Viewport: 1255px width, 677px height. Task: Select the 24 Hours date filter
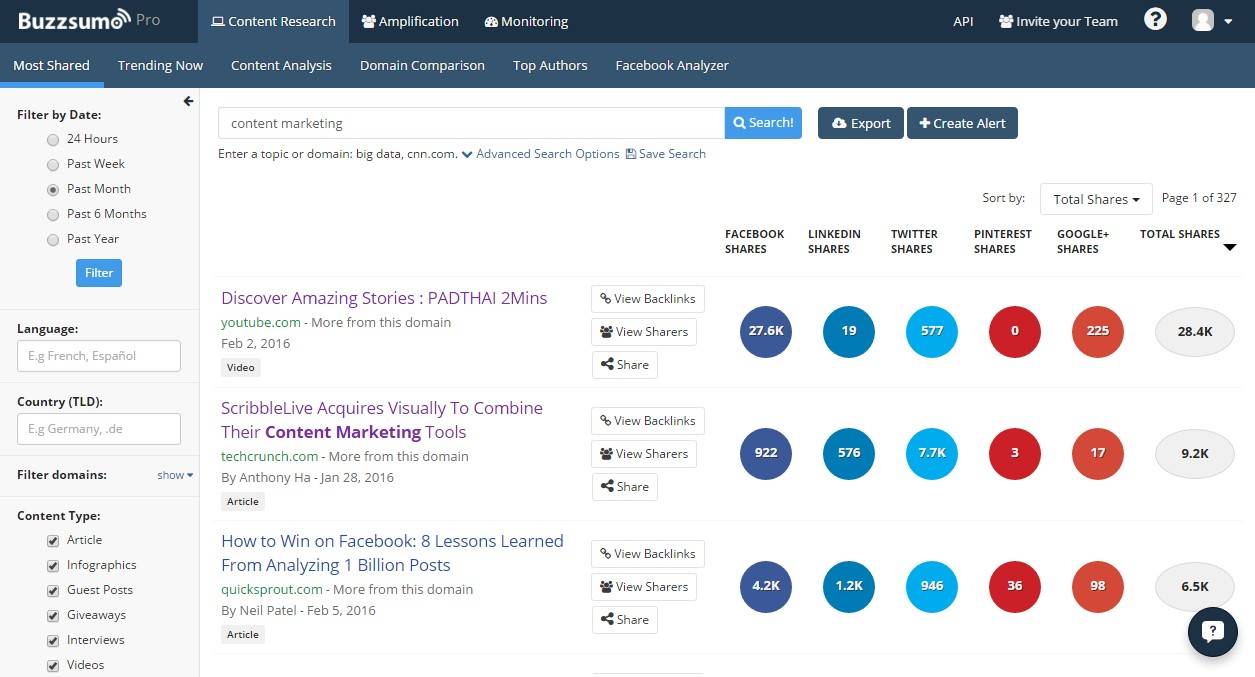[x=53, y=139]
